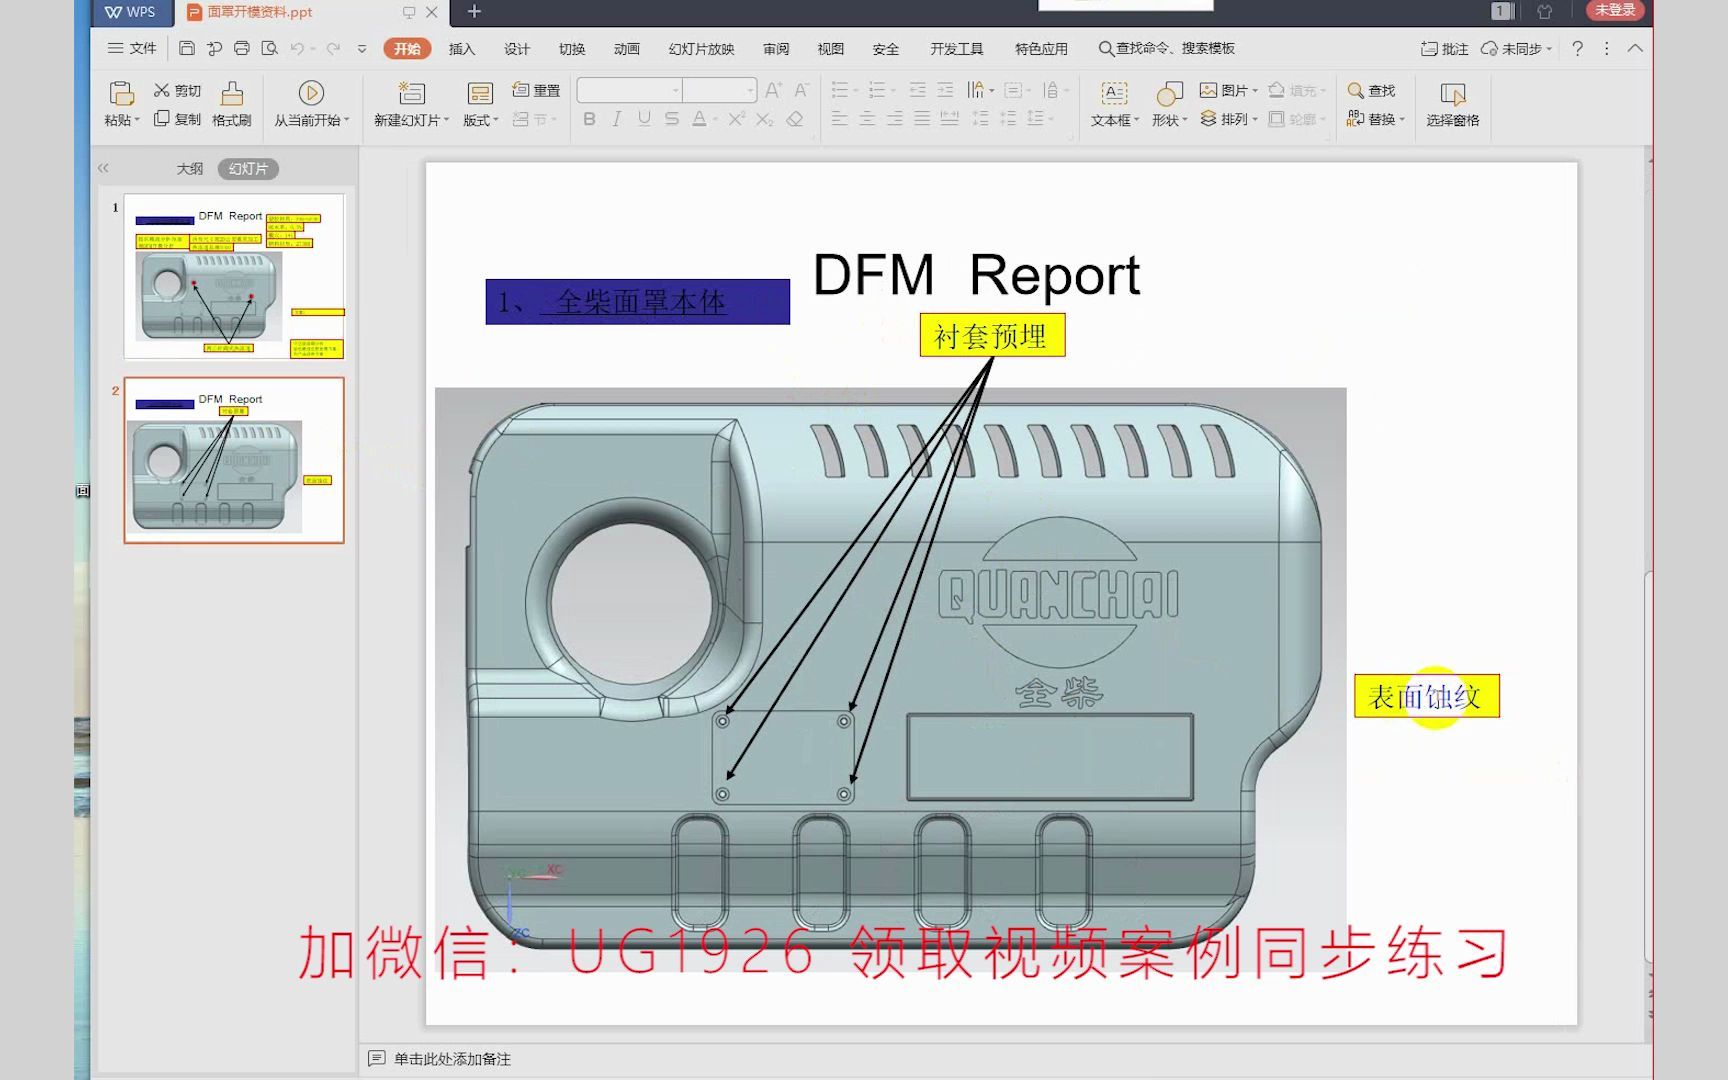
Task: Switch to the Design (设计) tab
Action: [517, 48]
